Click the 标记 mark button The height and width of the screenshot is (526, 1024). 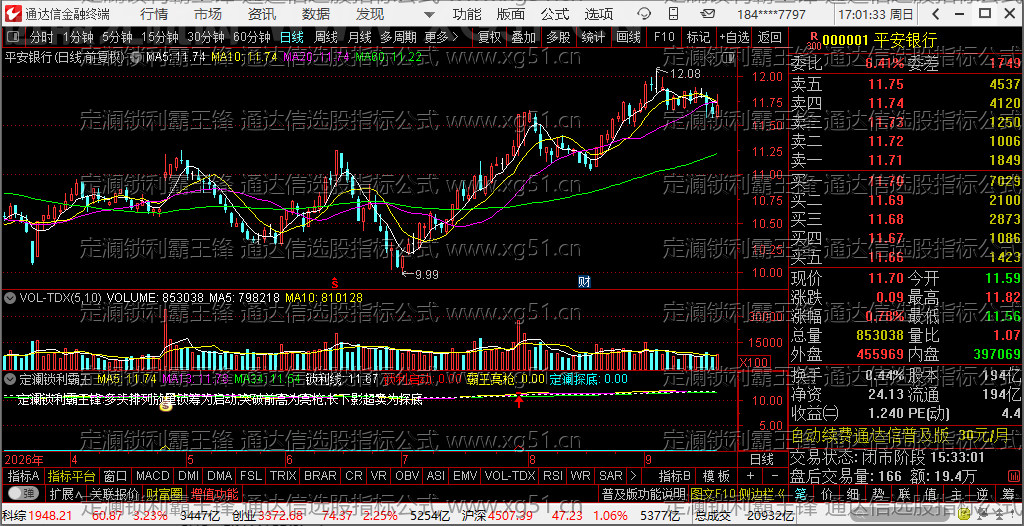point(698,37)
